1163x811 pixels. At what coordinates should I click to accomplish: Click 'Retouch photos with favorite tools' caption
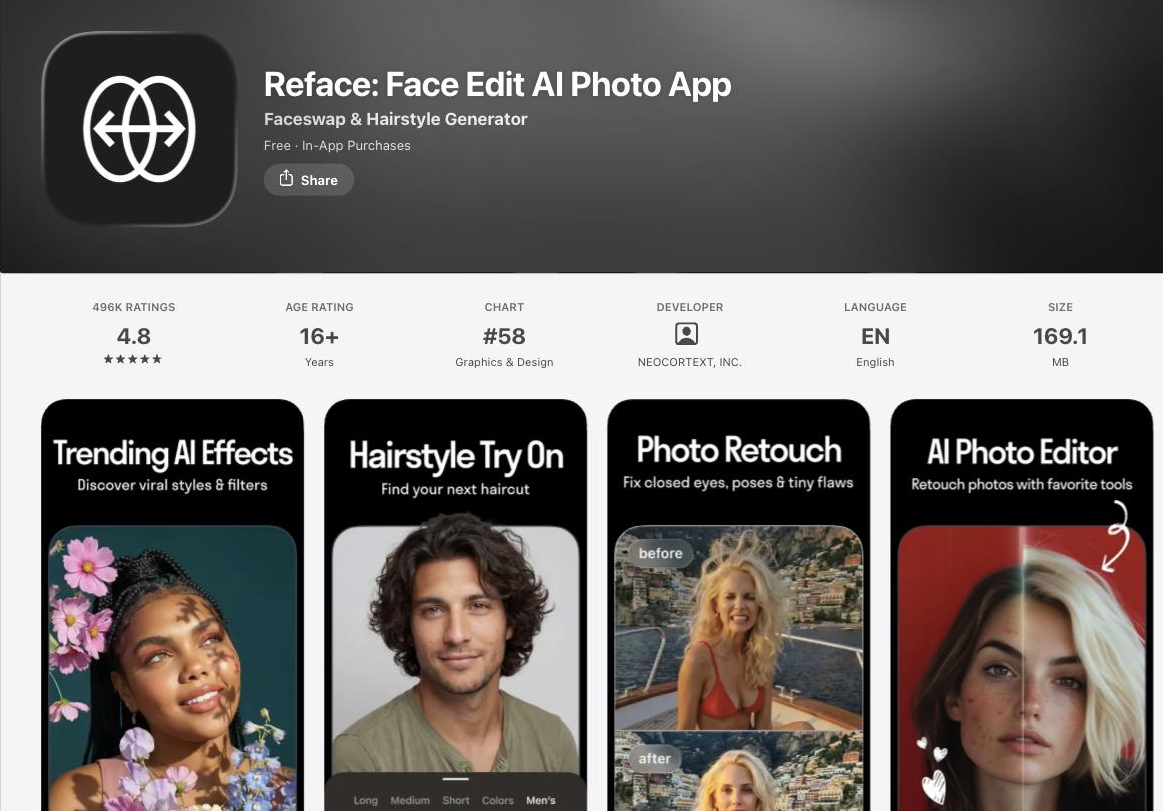coord(1022,485)
